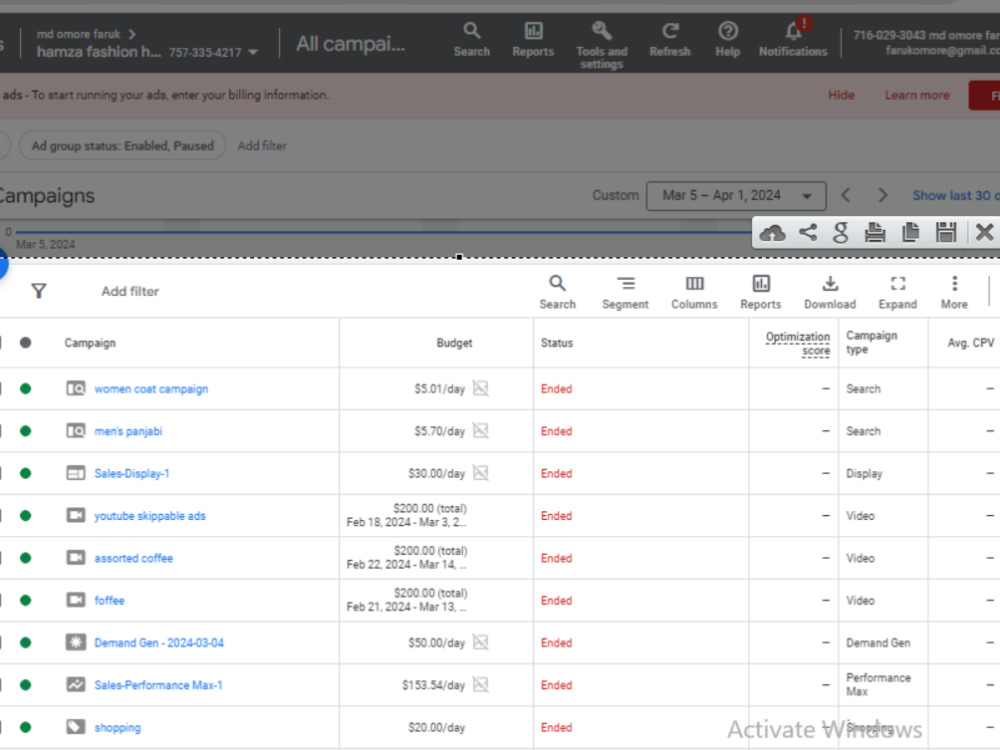Toggle status dot for Demand Gen - 2024-03-04
The width and height of the screenshot is (1000, 750).
[26, 642]
